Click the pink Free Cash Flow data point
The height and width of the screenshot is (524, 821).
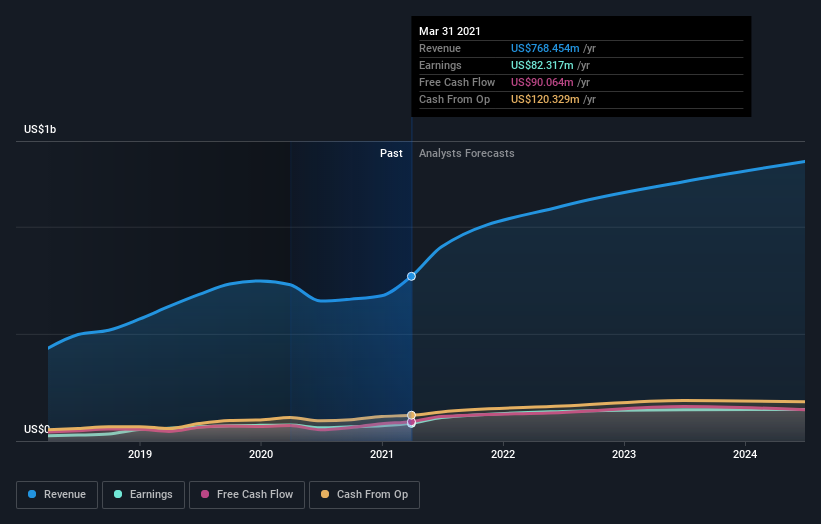[x=412, y=421]
